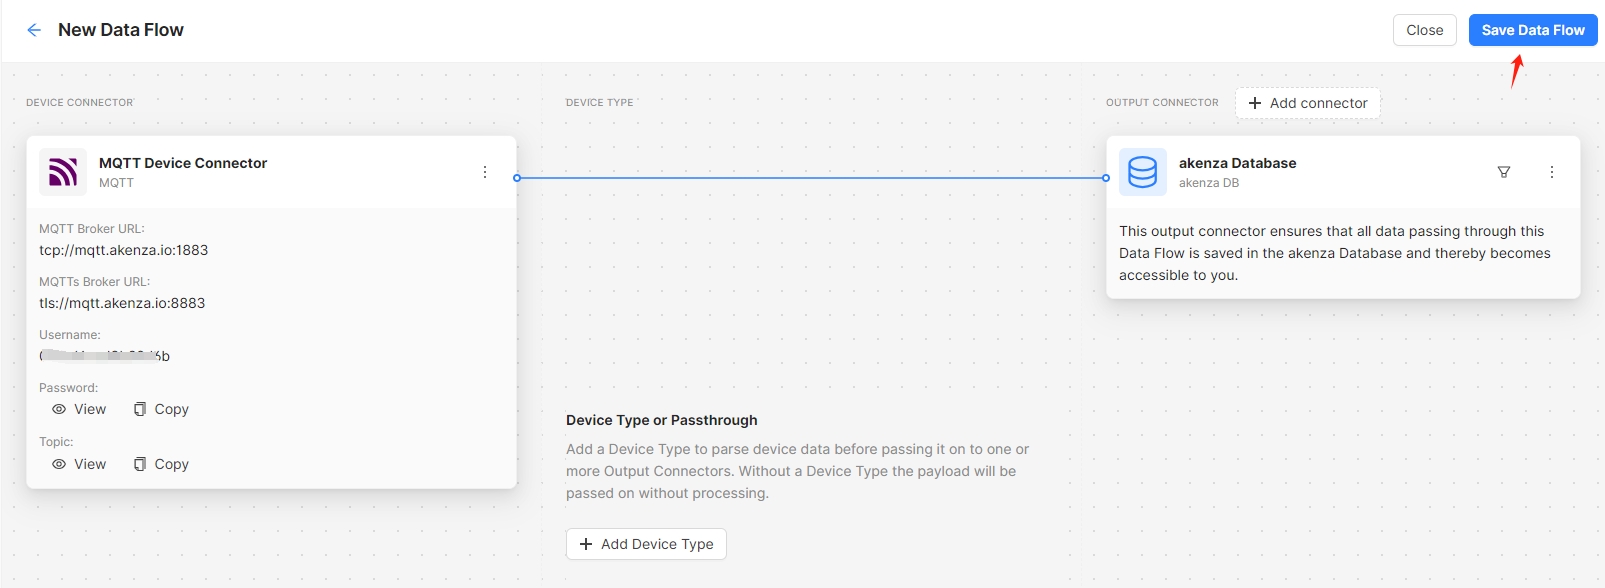This screenshot has height=588, width=1605.
Task: Save the Data Flow
Action: click(x=1532, y=30)
